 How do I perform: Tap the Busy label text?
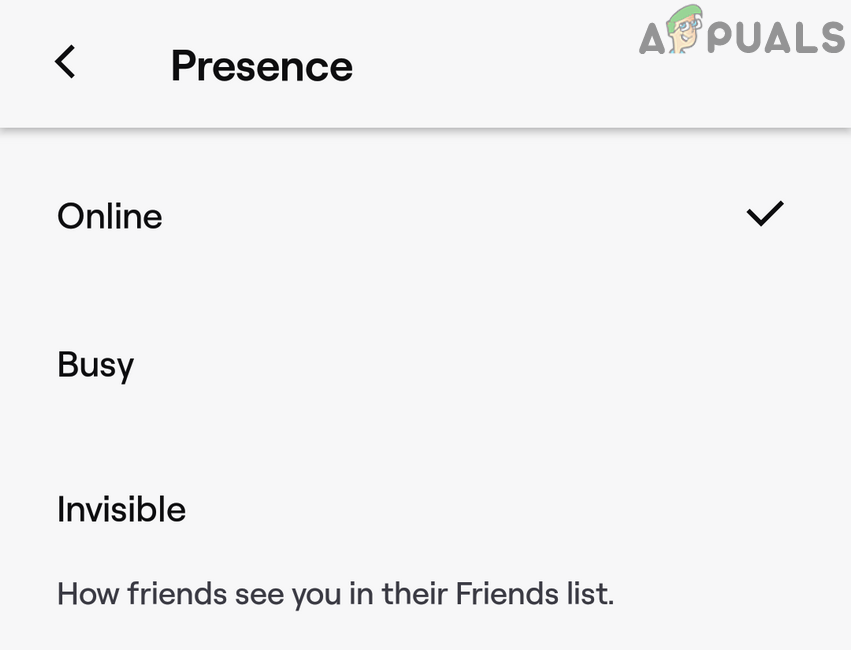[x=96, y=364]
